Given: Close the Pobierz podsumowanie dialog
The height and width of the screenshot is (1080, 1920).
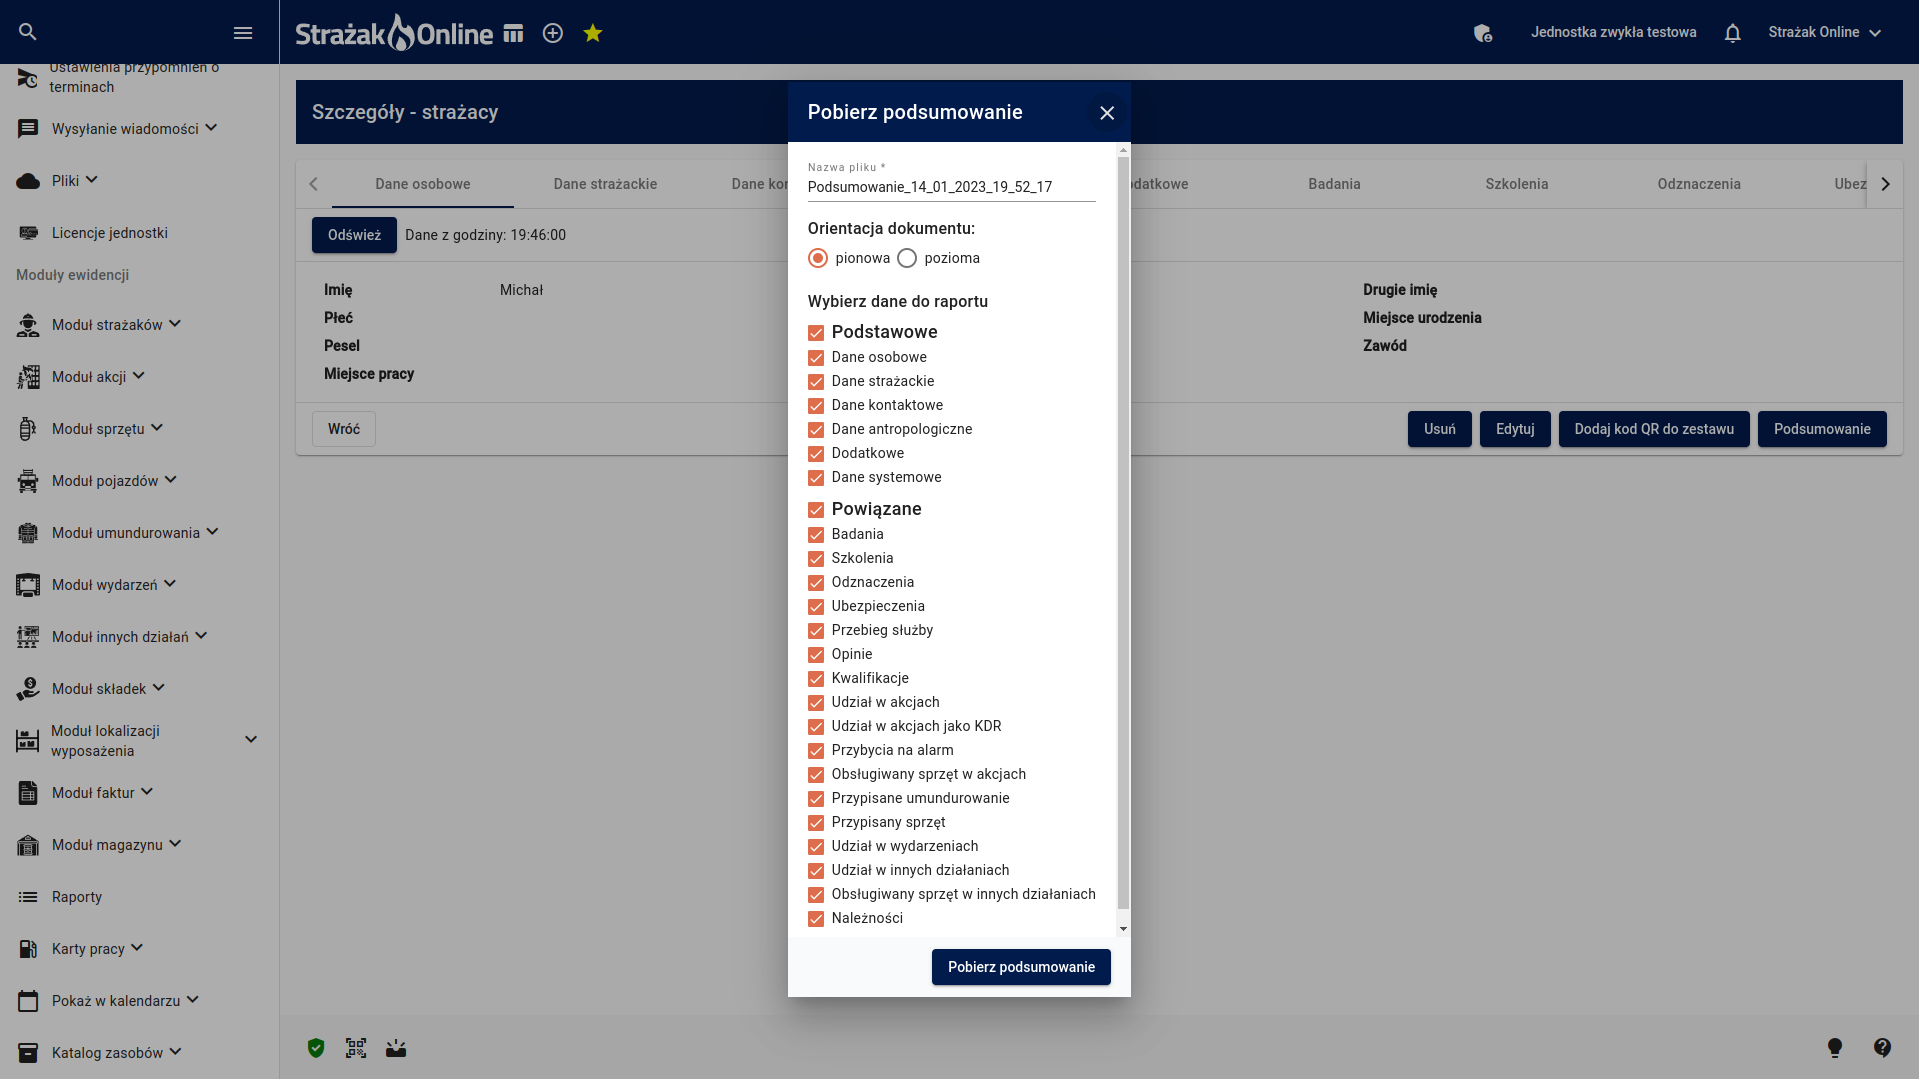Looking at the screenshot, I should [1107, 113].
